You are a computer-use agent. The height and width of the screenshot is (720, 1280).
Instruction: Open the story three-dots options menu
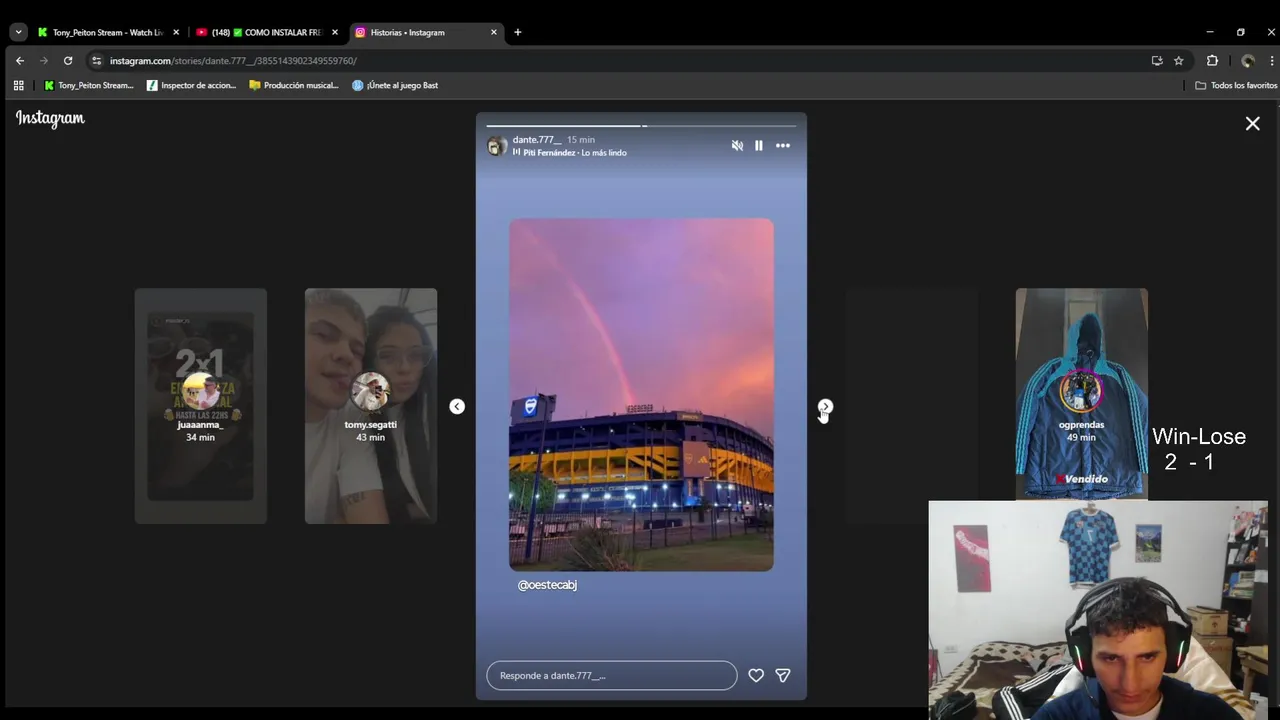pyautogui.click(x=783, y=146)
